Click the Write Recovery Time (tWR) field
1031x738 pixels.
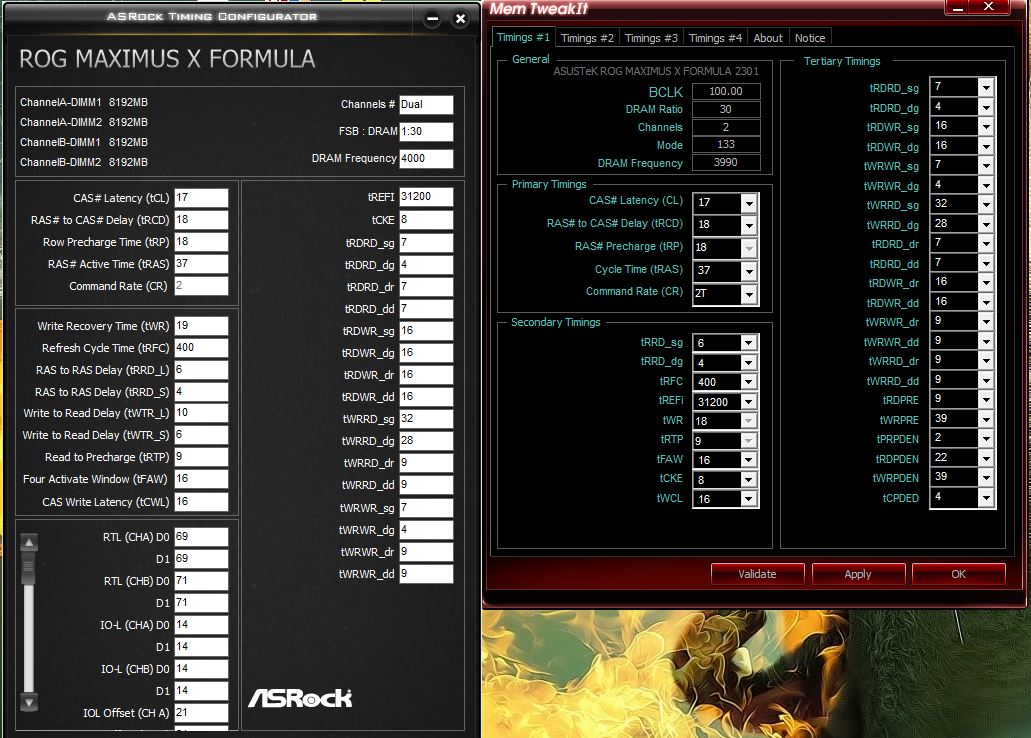pyautogui.click(x=201, y=326)
